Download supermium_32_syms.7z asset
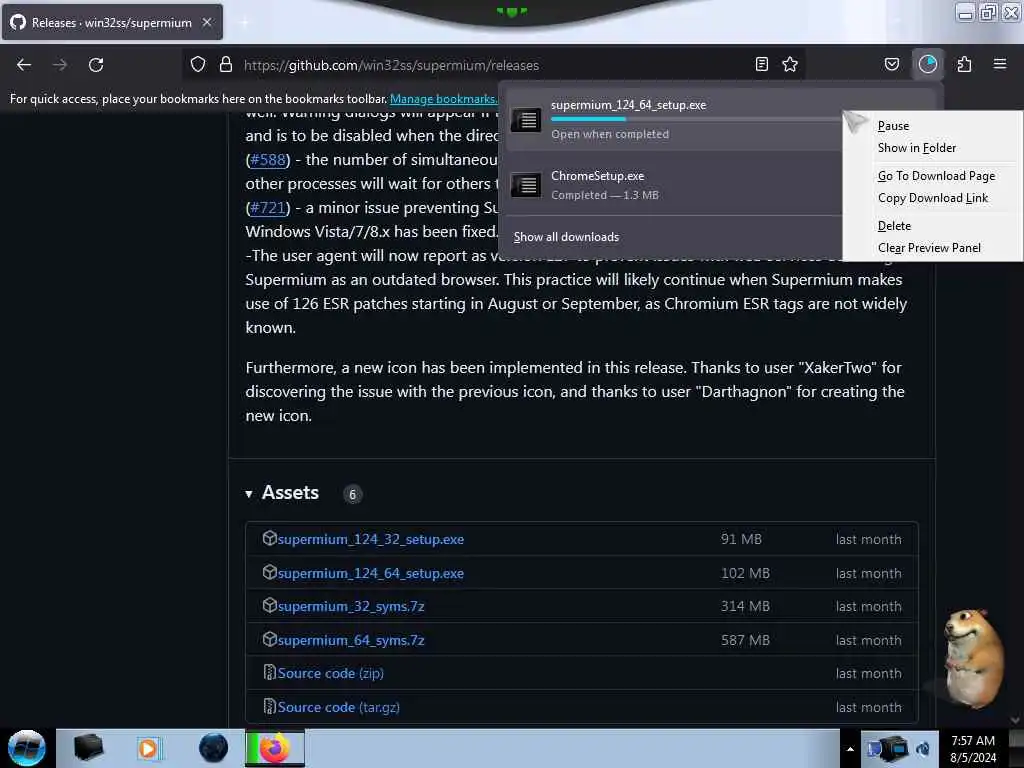This screenshot has width=1024, height=768. pos(351,607)
